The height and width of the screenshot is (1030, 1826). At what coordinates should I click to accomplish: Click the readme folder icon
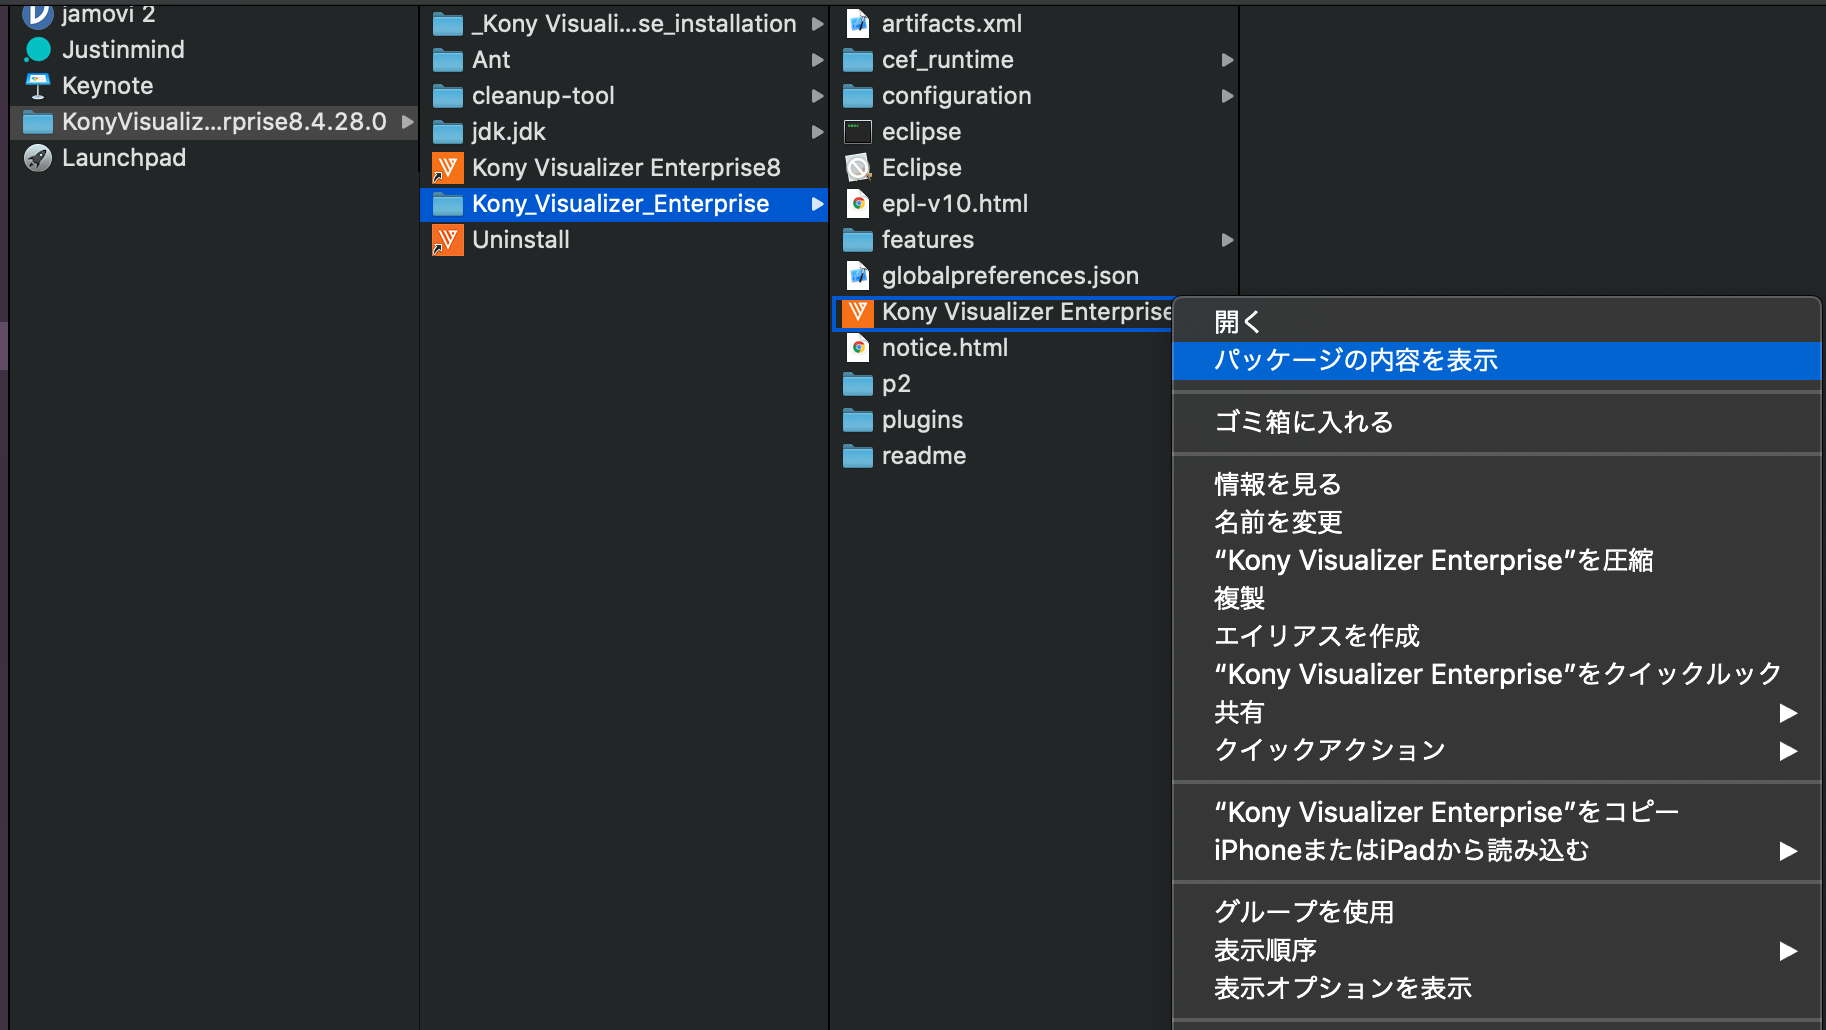tap(858, 456)
